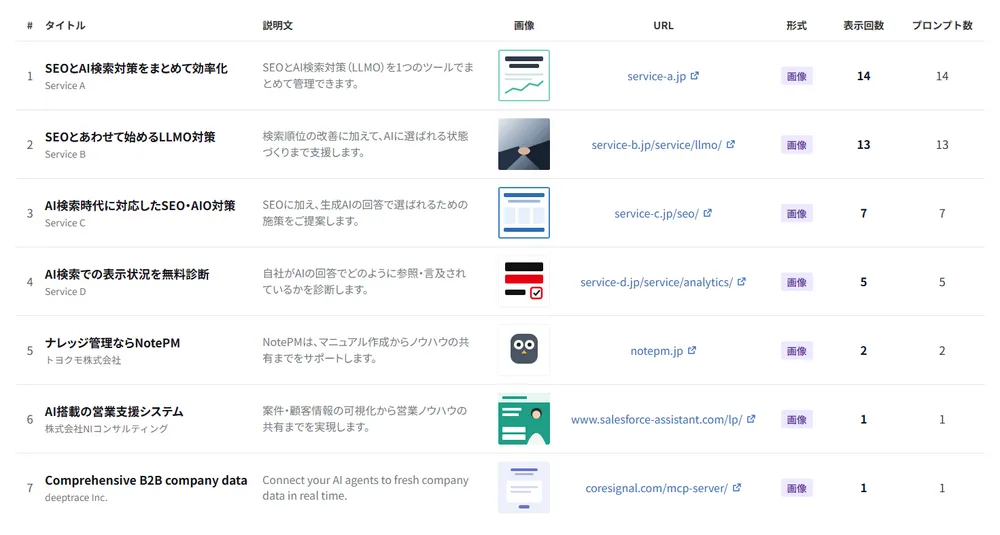1000x535 pixels.
Task: Click the Service A subtitle text
Action: click(x=65, y=85)
